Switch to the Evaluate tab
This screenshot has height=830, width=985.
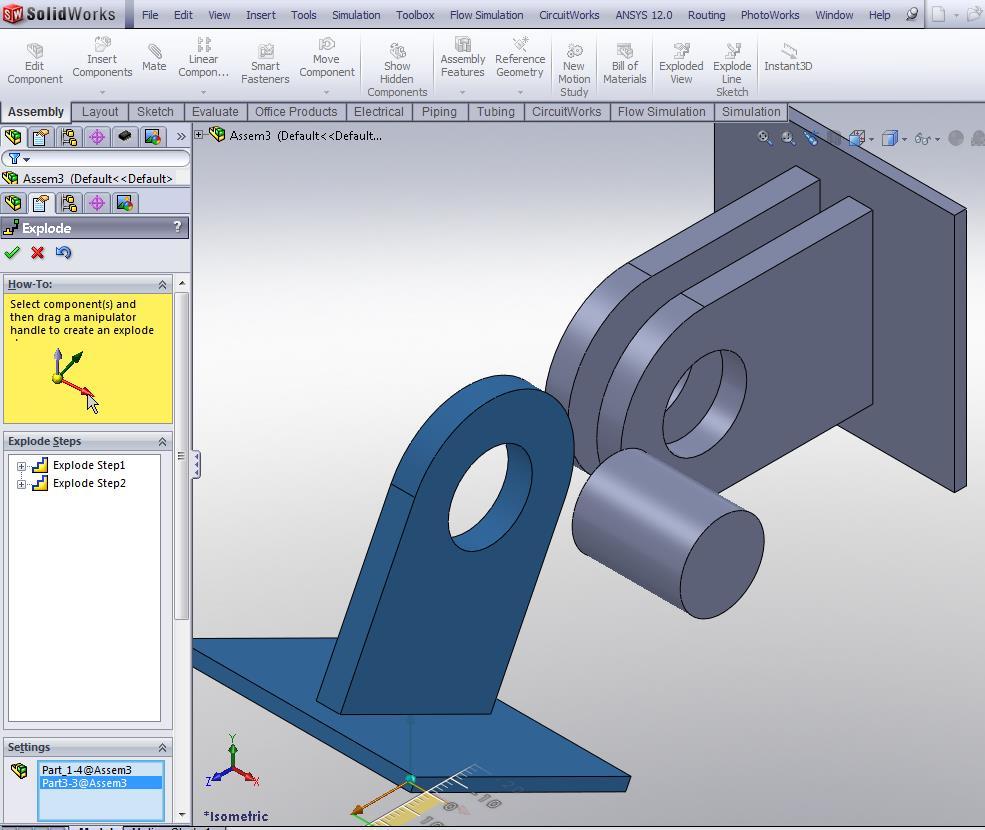point(215,112)
